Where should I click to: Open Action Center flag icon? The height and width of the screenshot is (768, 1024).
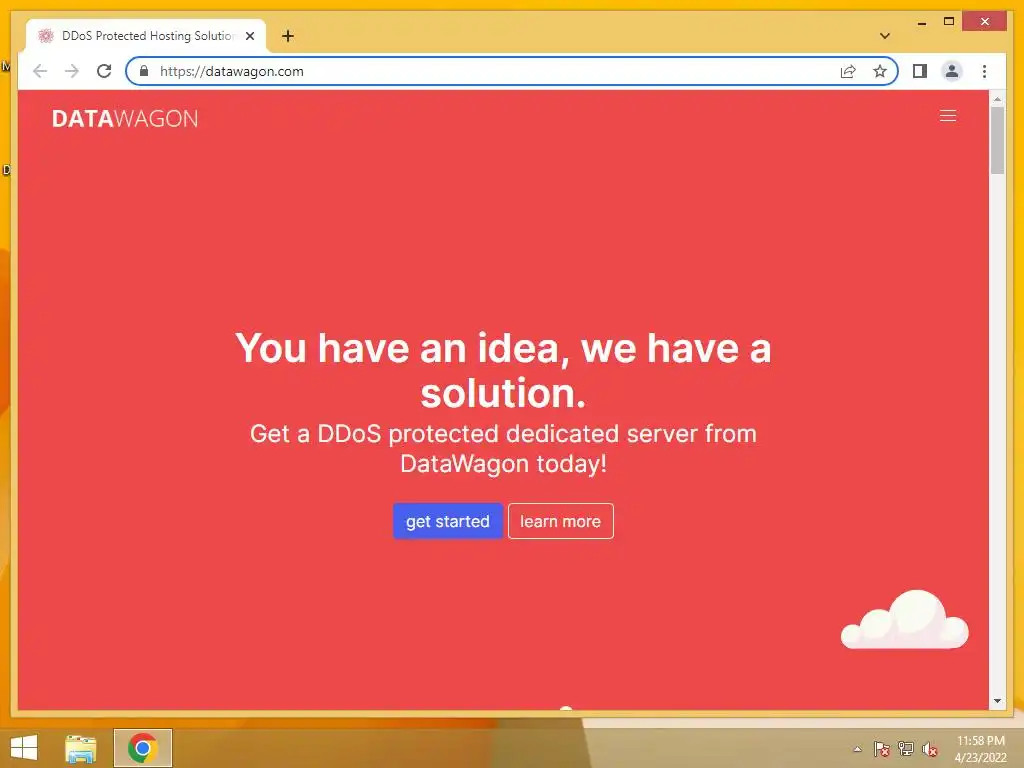(x=881, y=749)
